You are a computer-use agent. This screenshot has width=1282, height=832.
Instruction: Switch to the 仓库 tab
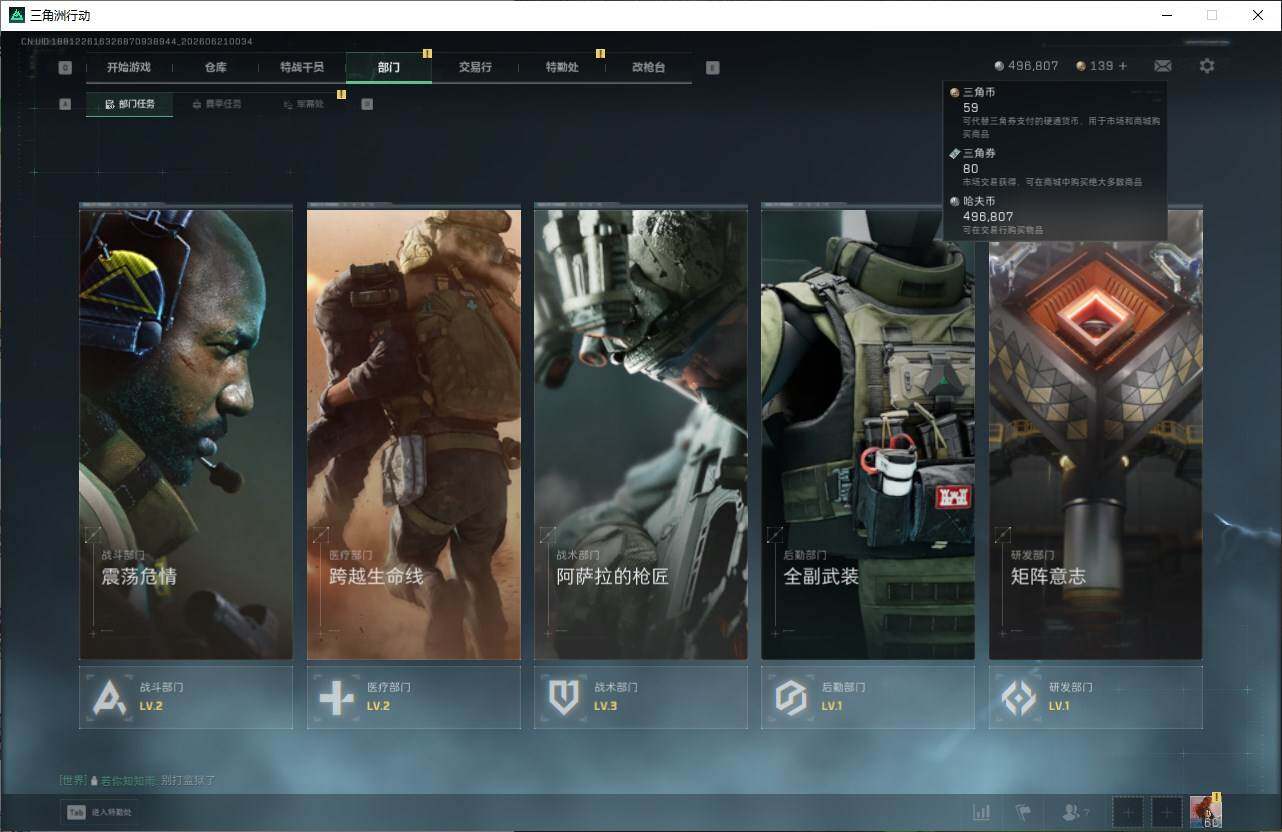[215, 68]
